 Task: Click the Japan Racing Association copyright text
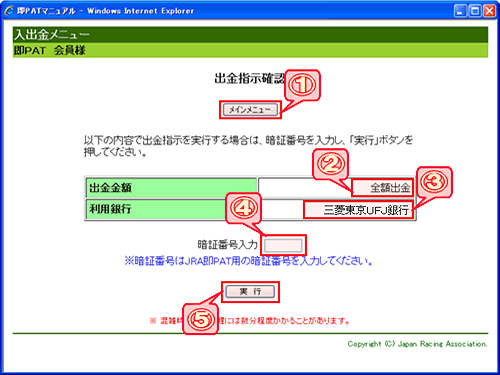[x=417, y=344]
